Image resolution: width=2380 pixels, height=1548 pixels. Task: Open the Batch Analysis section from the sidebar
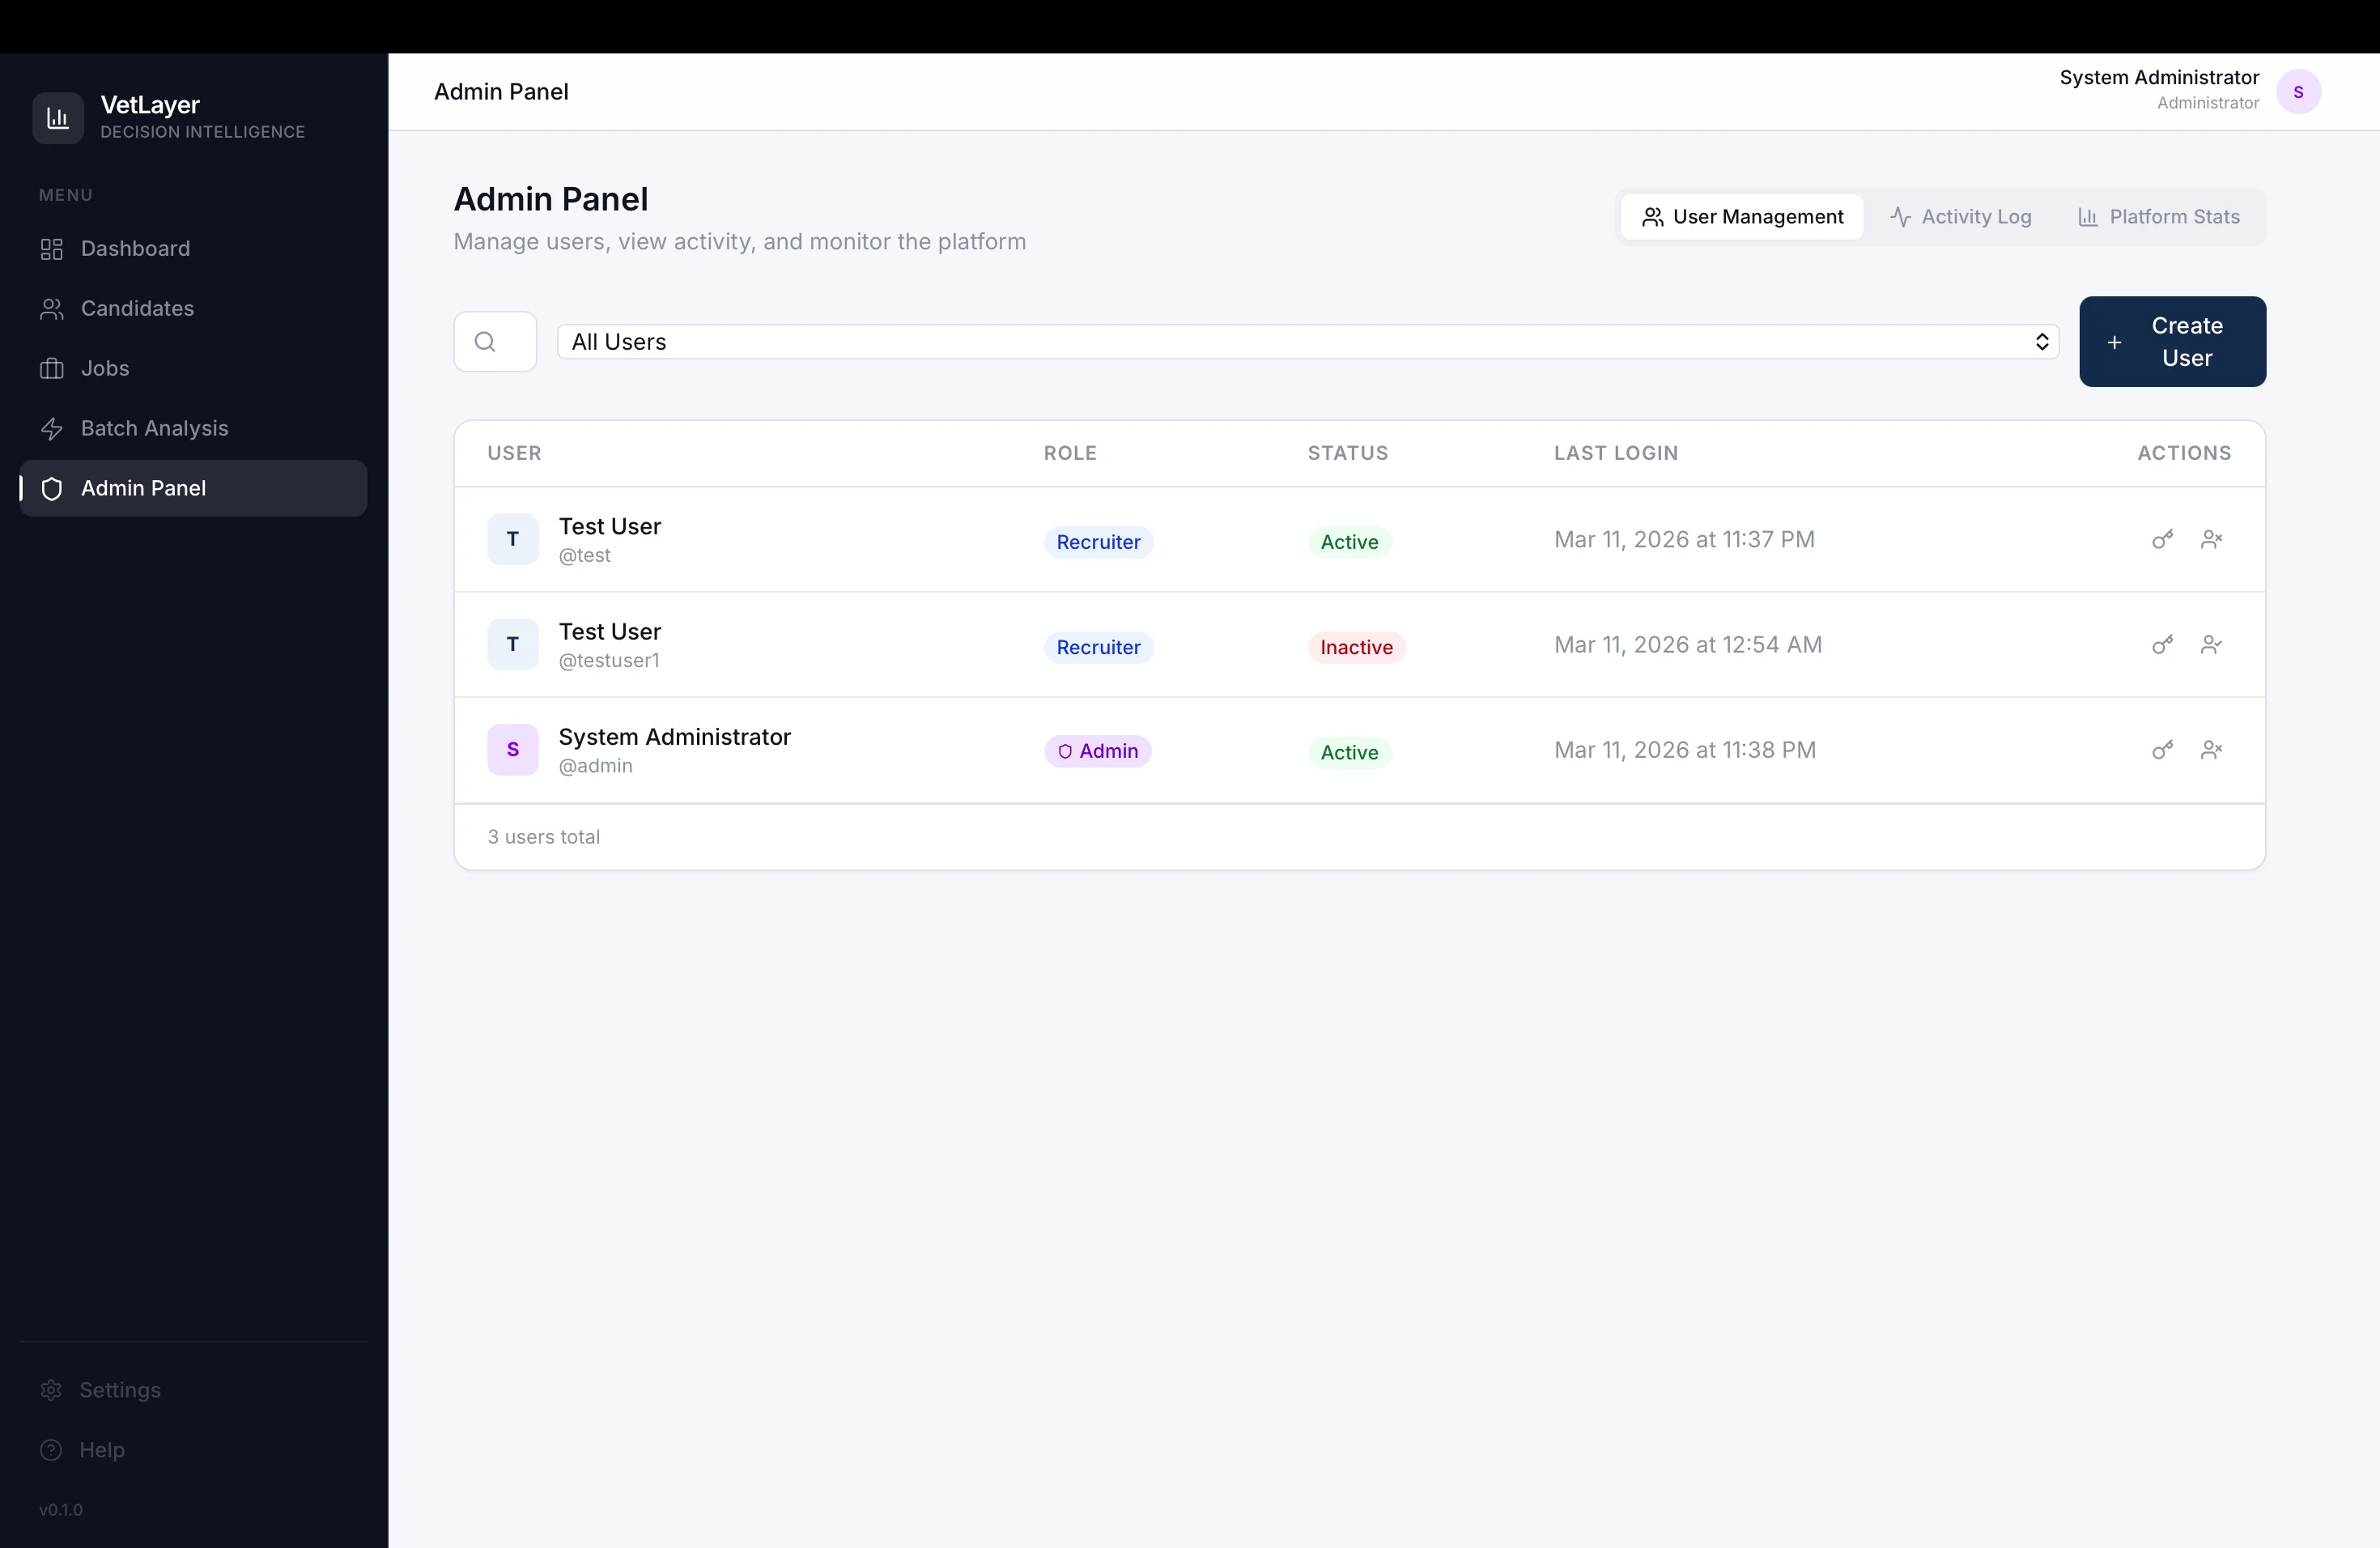[154, 428]
